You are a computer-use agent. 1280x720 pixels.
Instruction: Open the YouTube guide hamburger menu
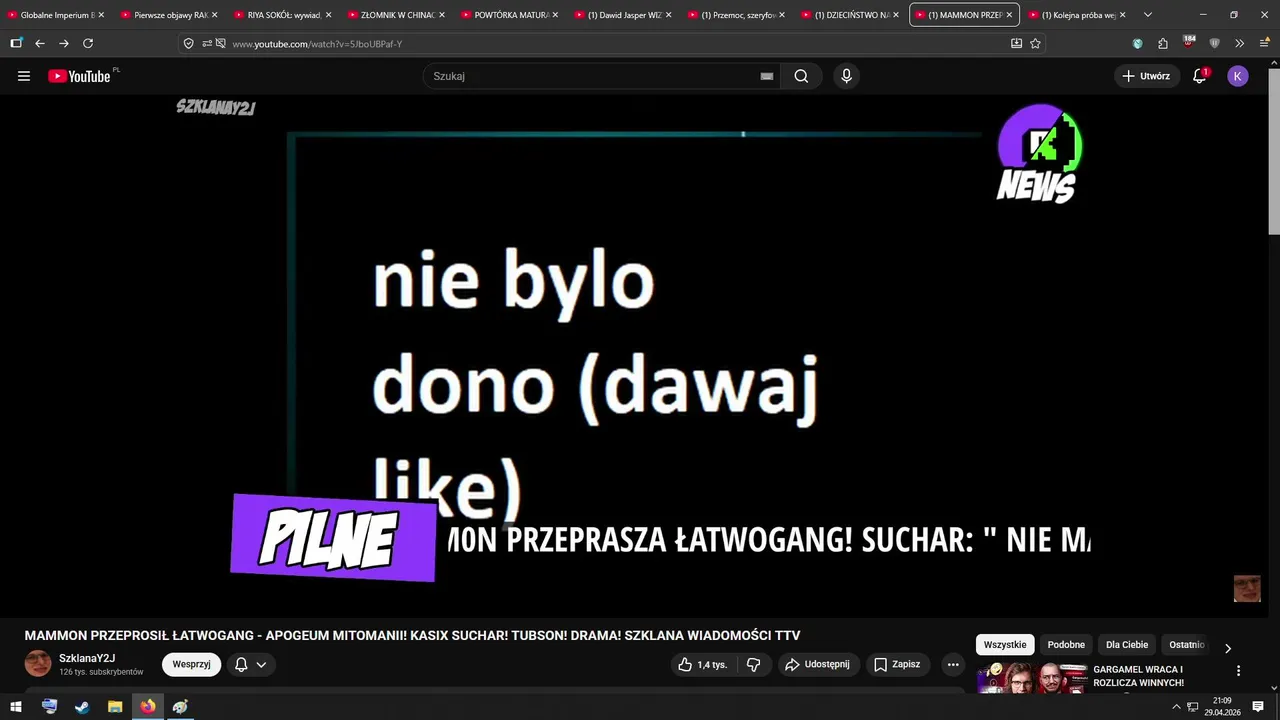pos(24,76)
